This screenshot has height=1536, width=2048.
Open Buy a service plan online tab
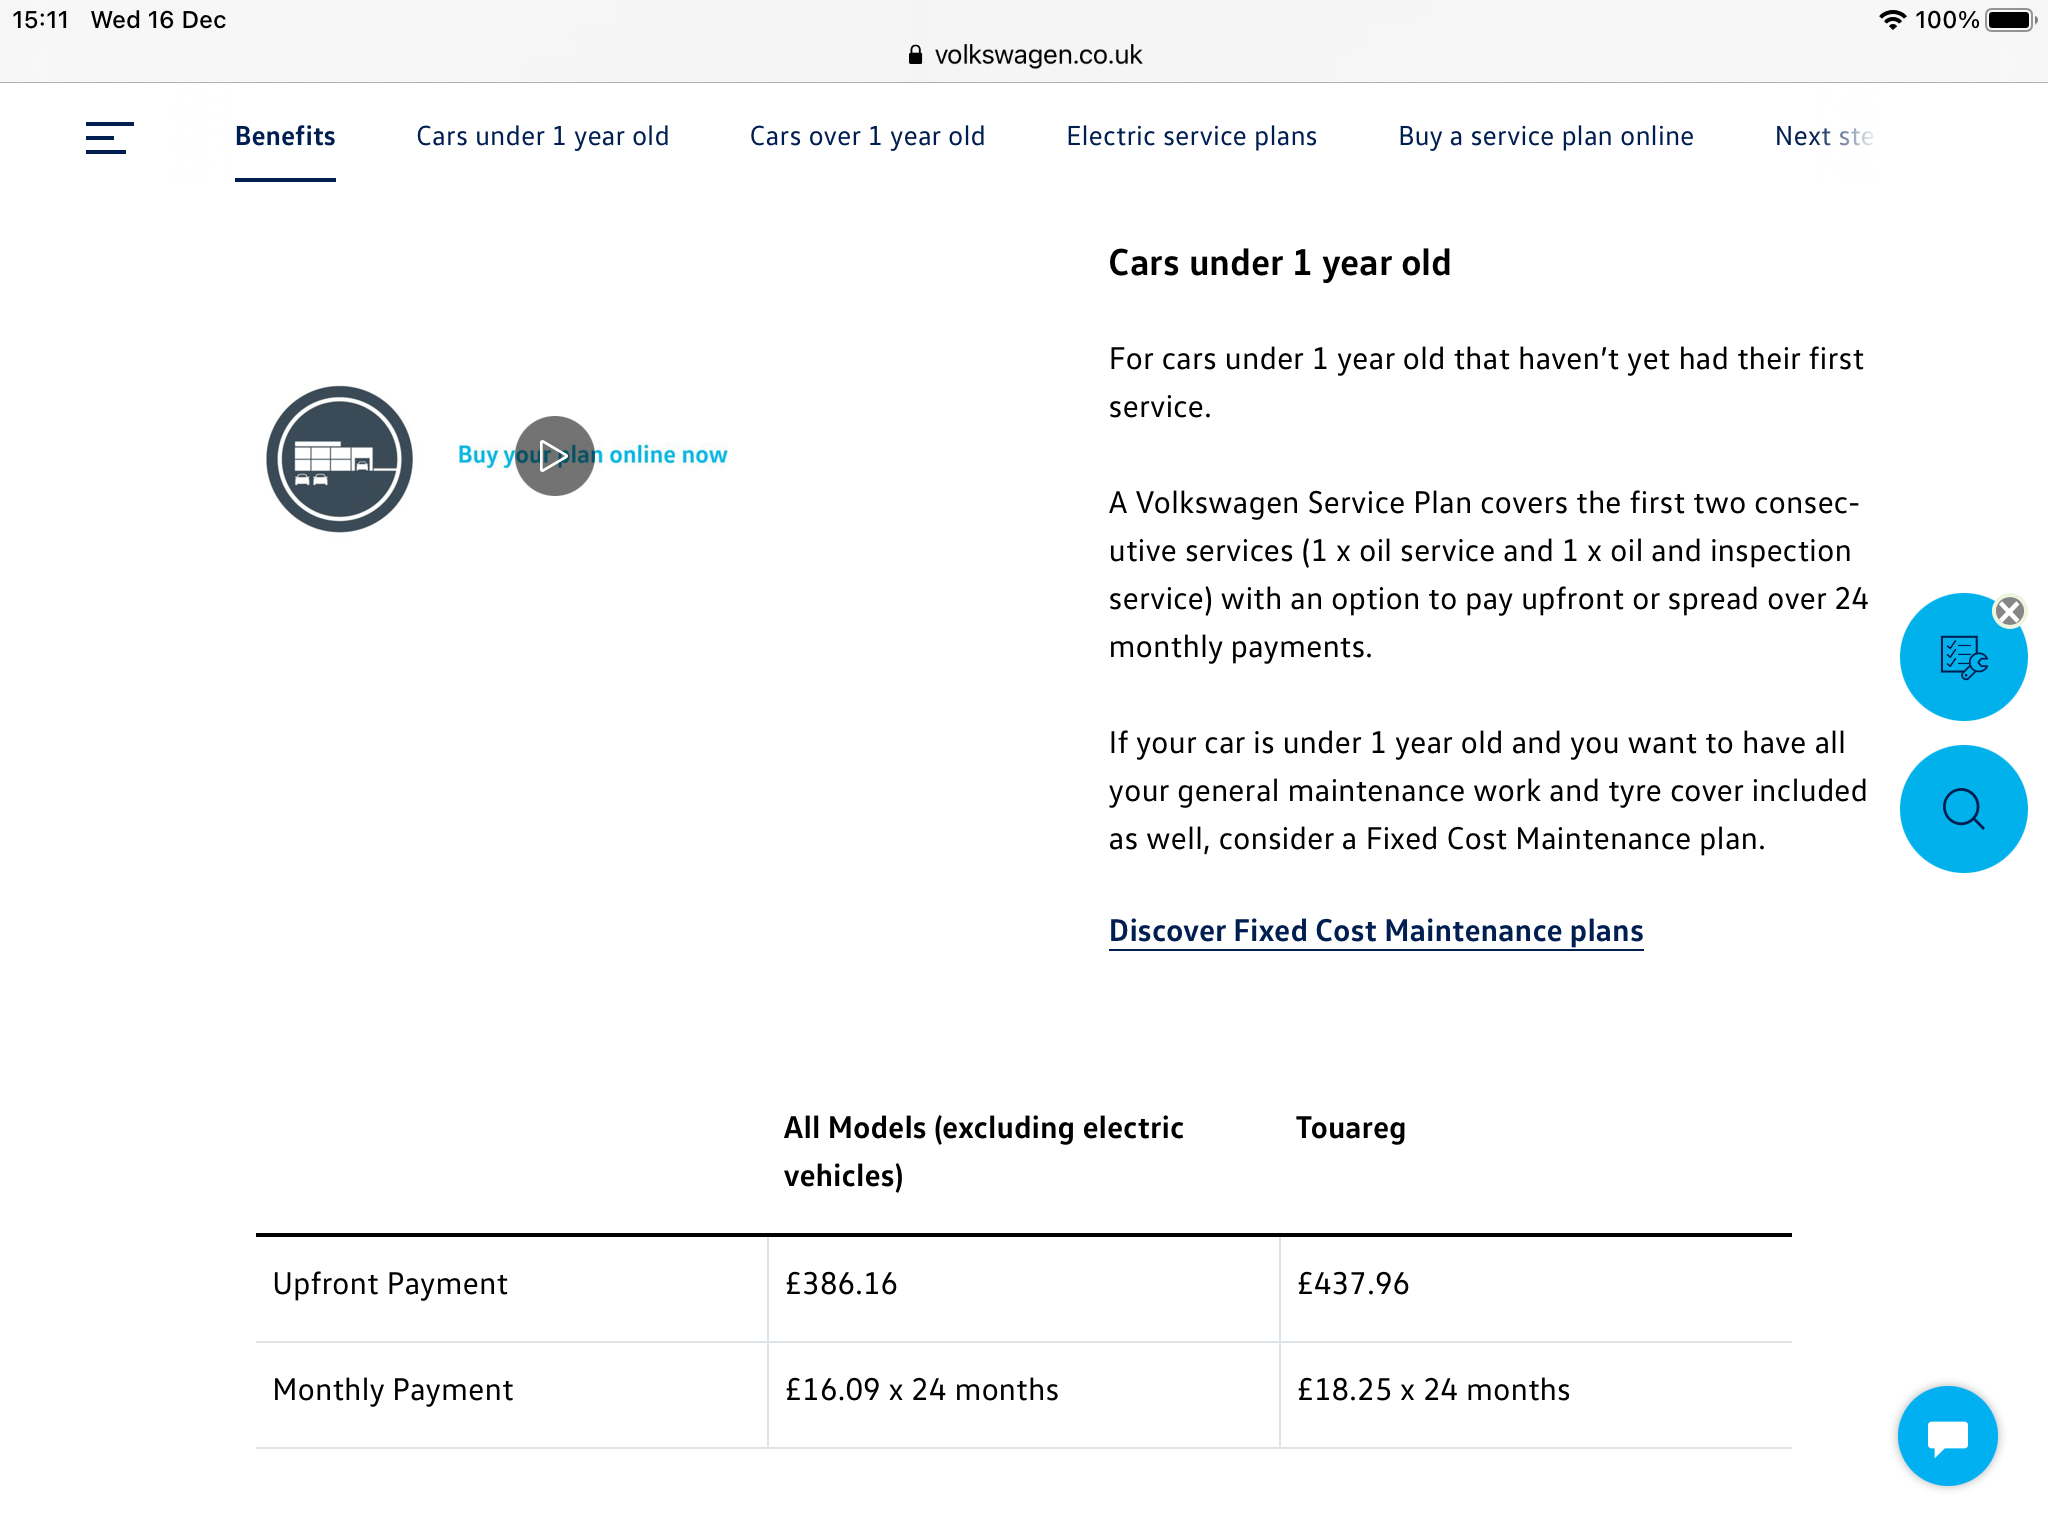(1545, 136)
